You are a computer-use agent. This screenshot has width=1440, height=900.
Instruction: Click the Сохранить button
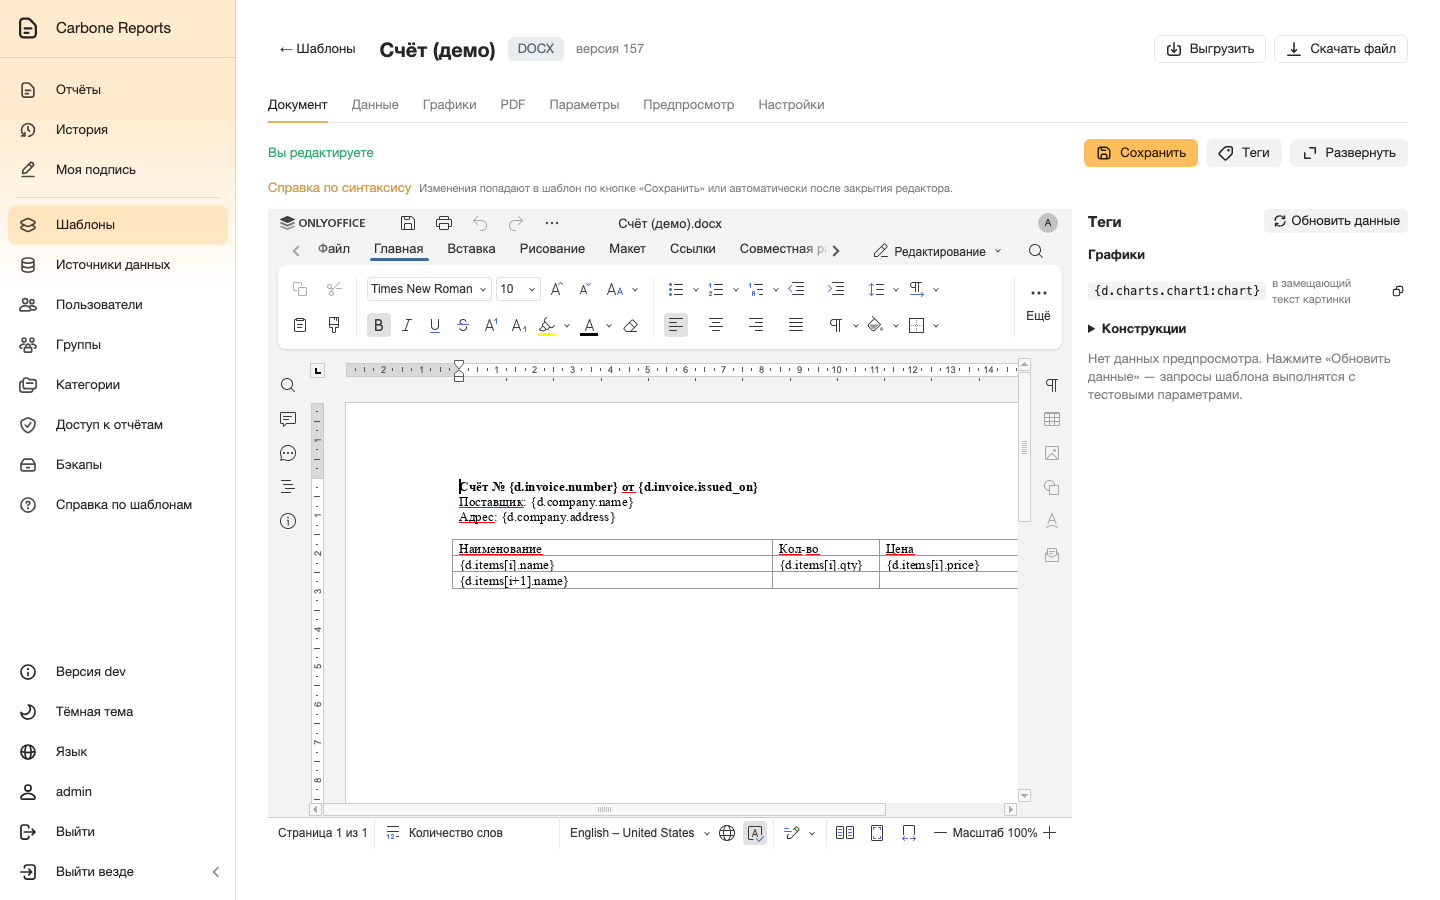1141,153
